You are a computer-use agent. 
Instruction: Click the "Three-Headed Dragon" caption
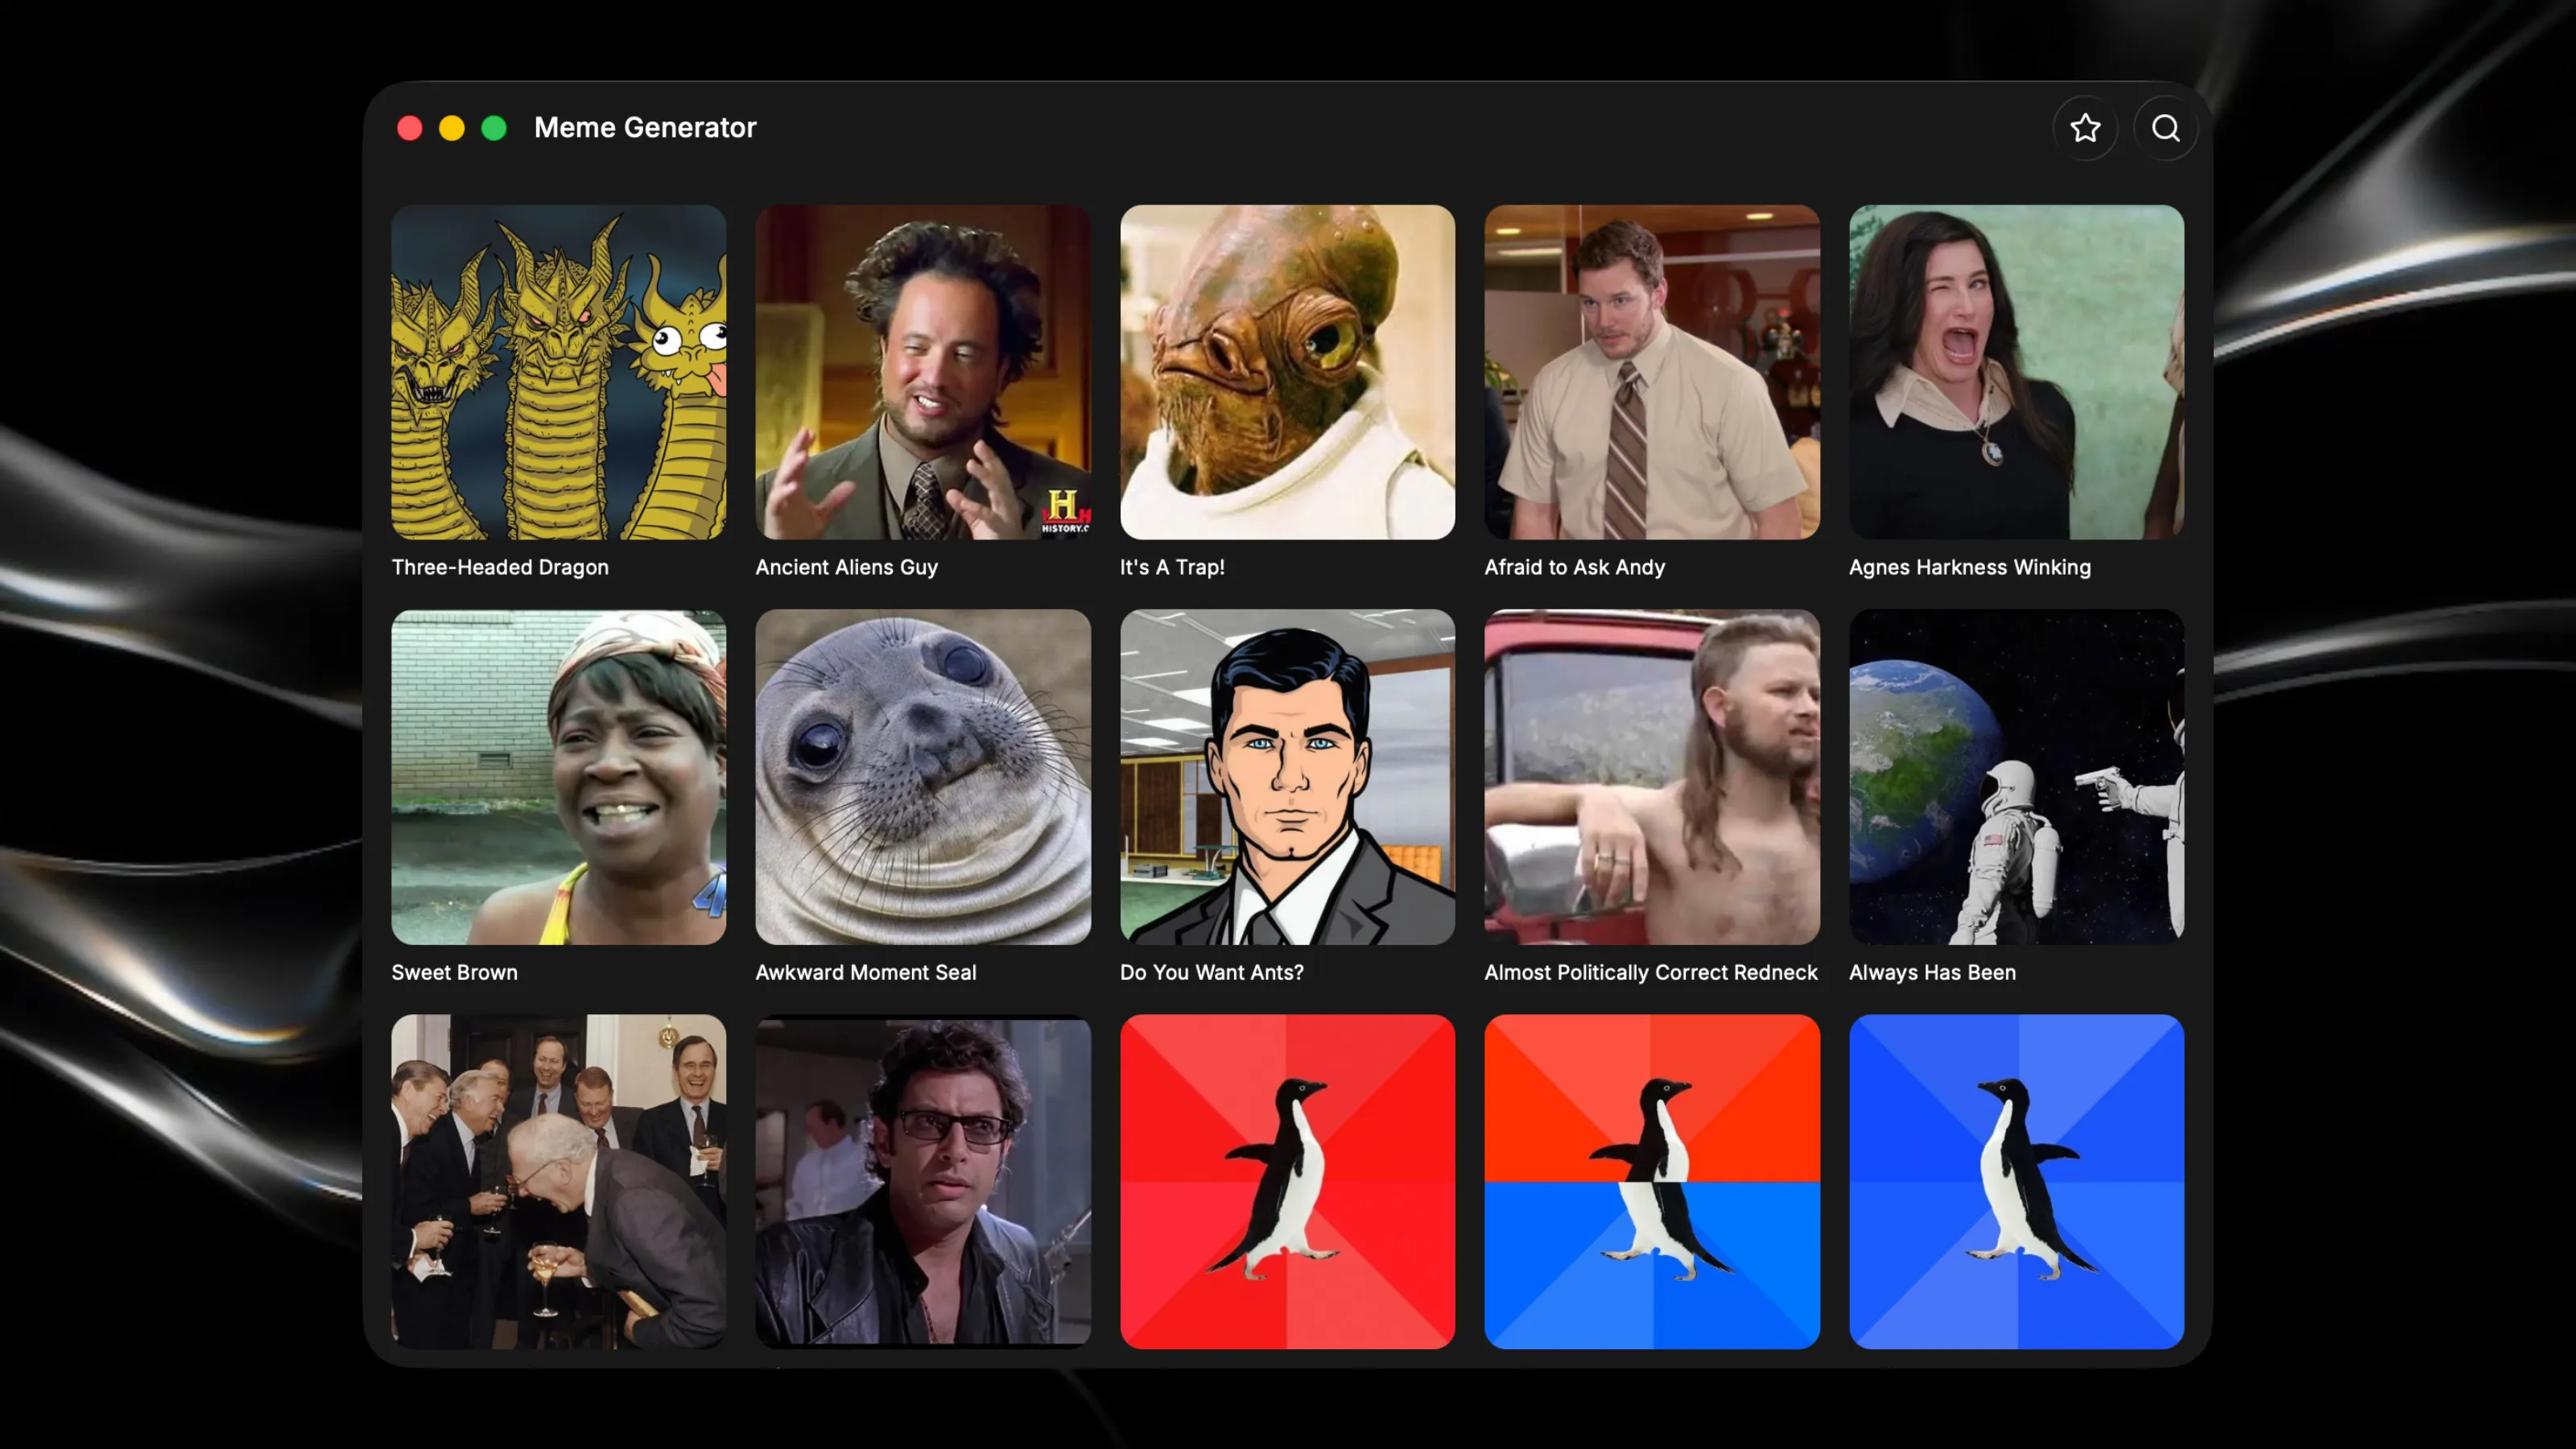500,567
